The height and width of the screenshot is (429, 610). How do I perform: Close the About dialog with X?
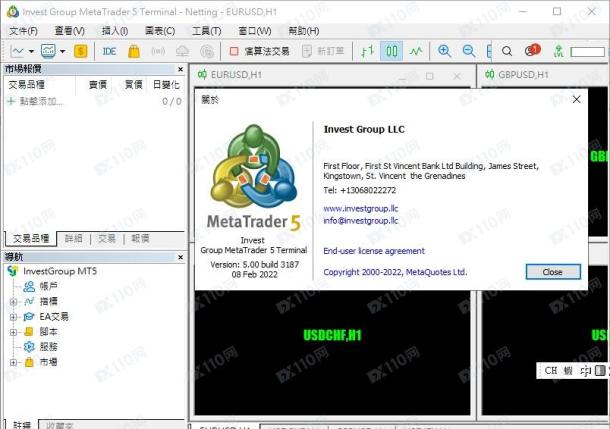(x=577, y=100)
